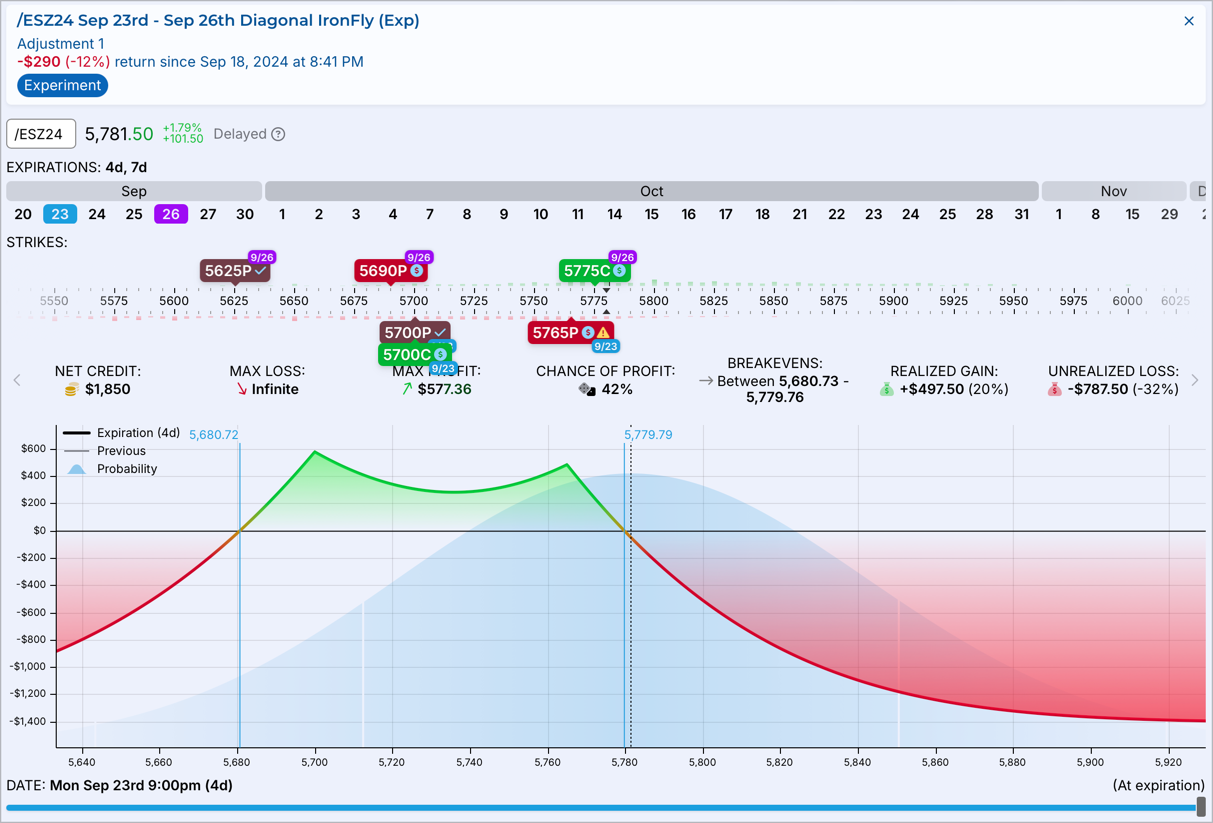The height and width of the screenshot is (823, 1213).
Task: Pick the Sep 27 date
Action: (x=208, y=214)
